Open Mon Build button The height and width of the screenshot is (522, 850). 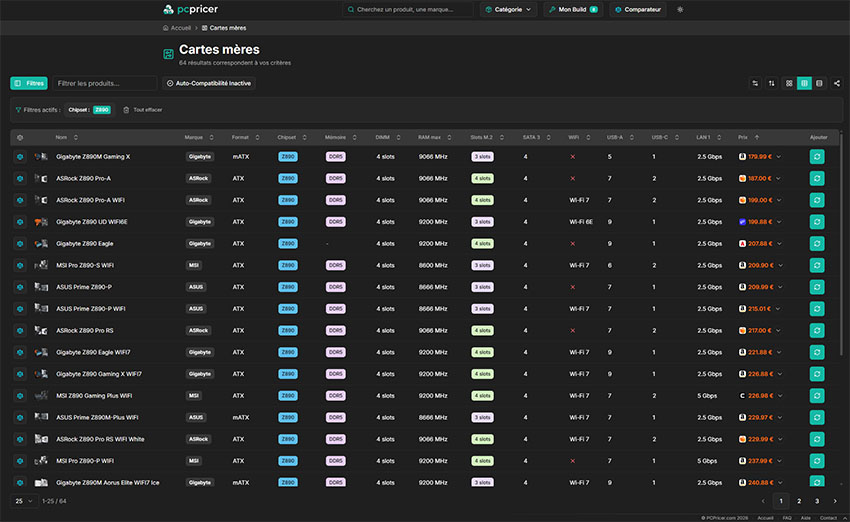(x=573, y=9)
